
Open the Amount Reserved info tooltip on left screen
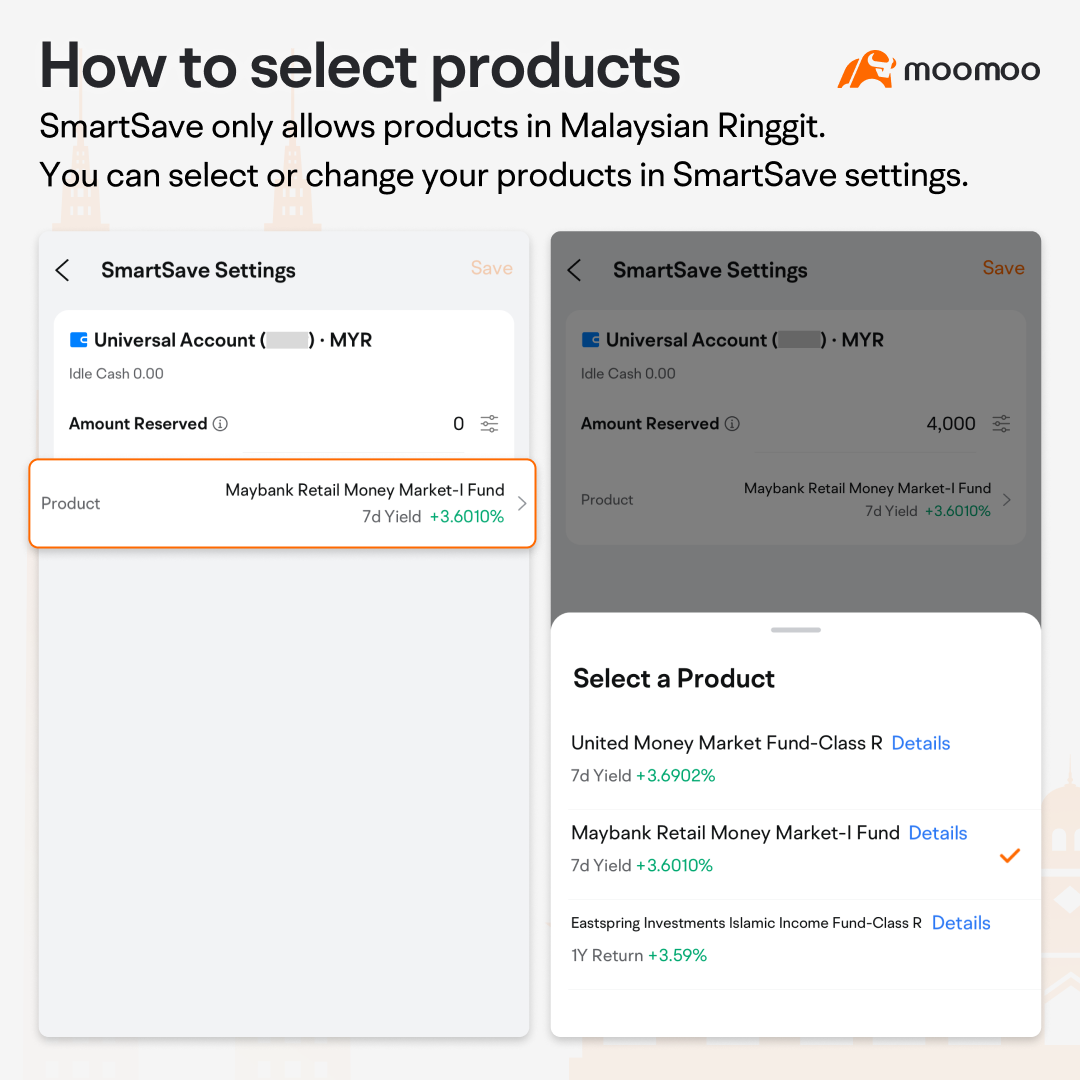(x=221, y=423)
